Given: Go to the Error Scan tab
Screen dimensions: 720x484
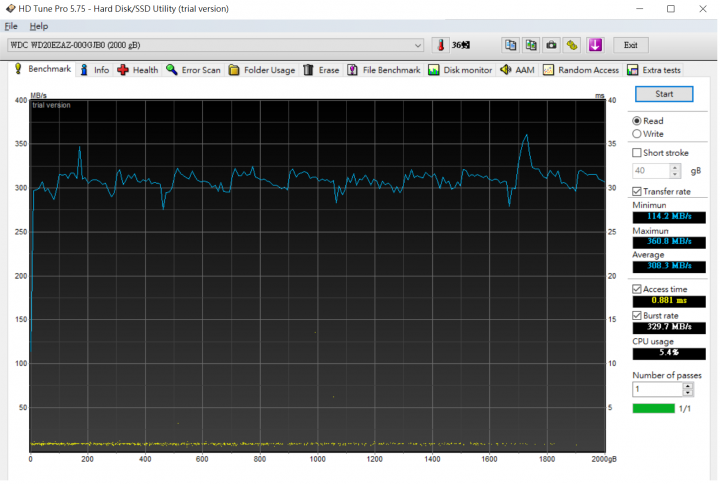Looking at the screenshot, I should [193, 70].
